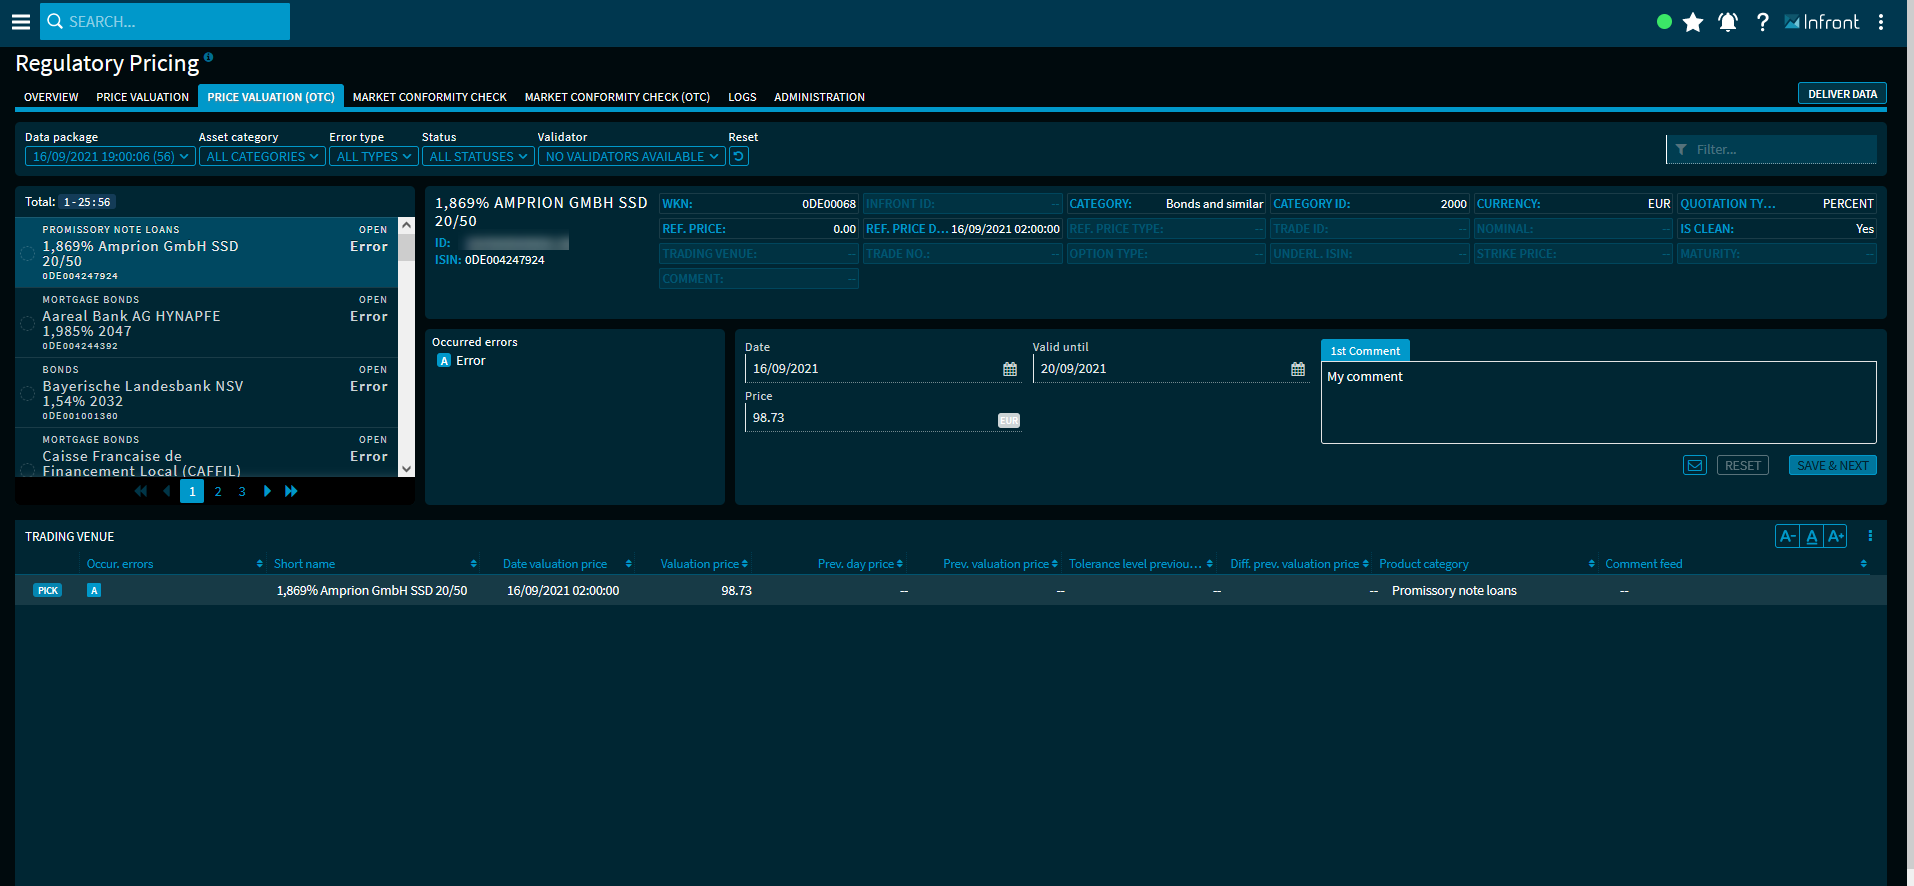Select the Price Valuation (OTC) tab
1914x886 pixels.
coord(271,97)
